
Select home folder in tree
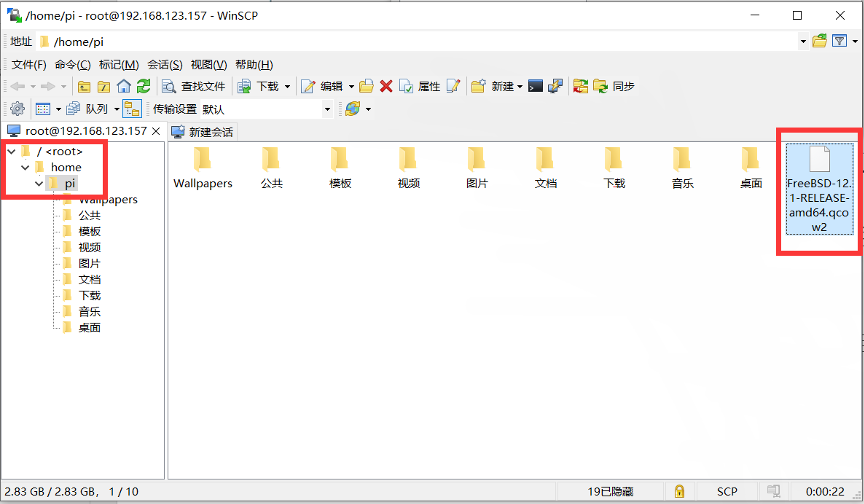tap(66, 167)
